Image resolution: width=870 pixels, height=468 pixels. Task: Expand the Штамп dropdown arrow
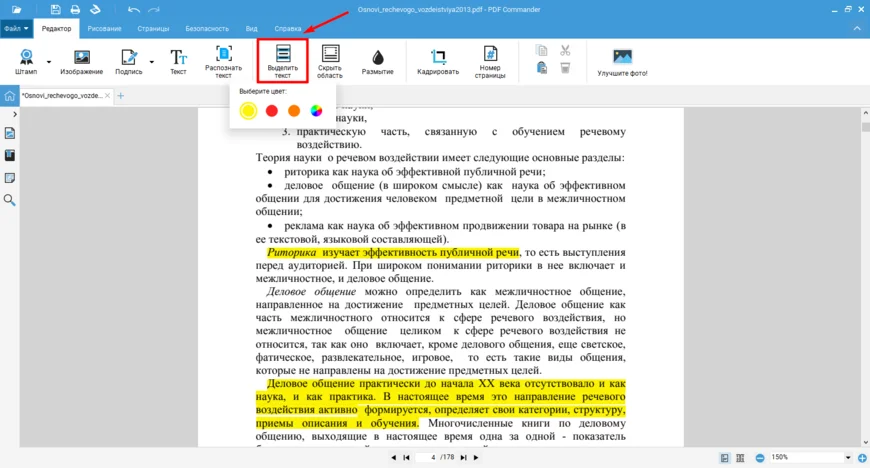point(49,62)
